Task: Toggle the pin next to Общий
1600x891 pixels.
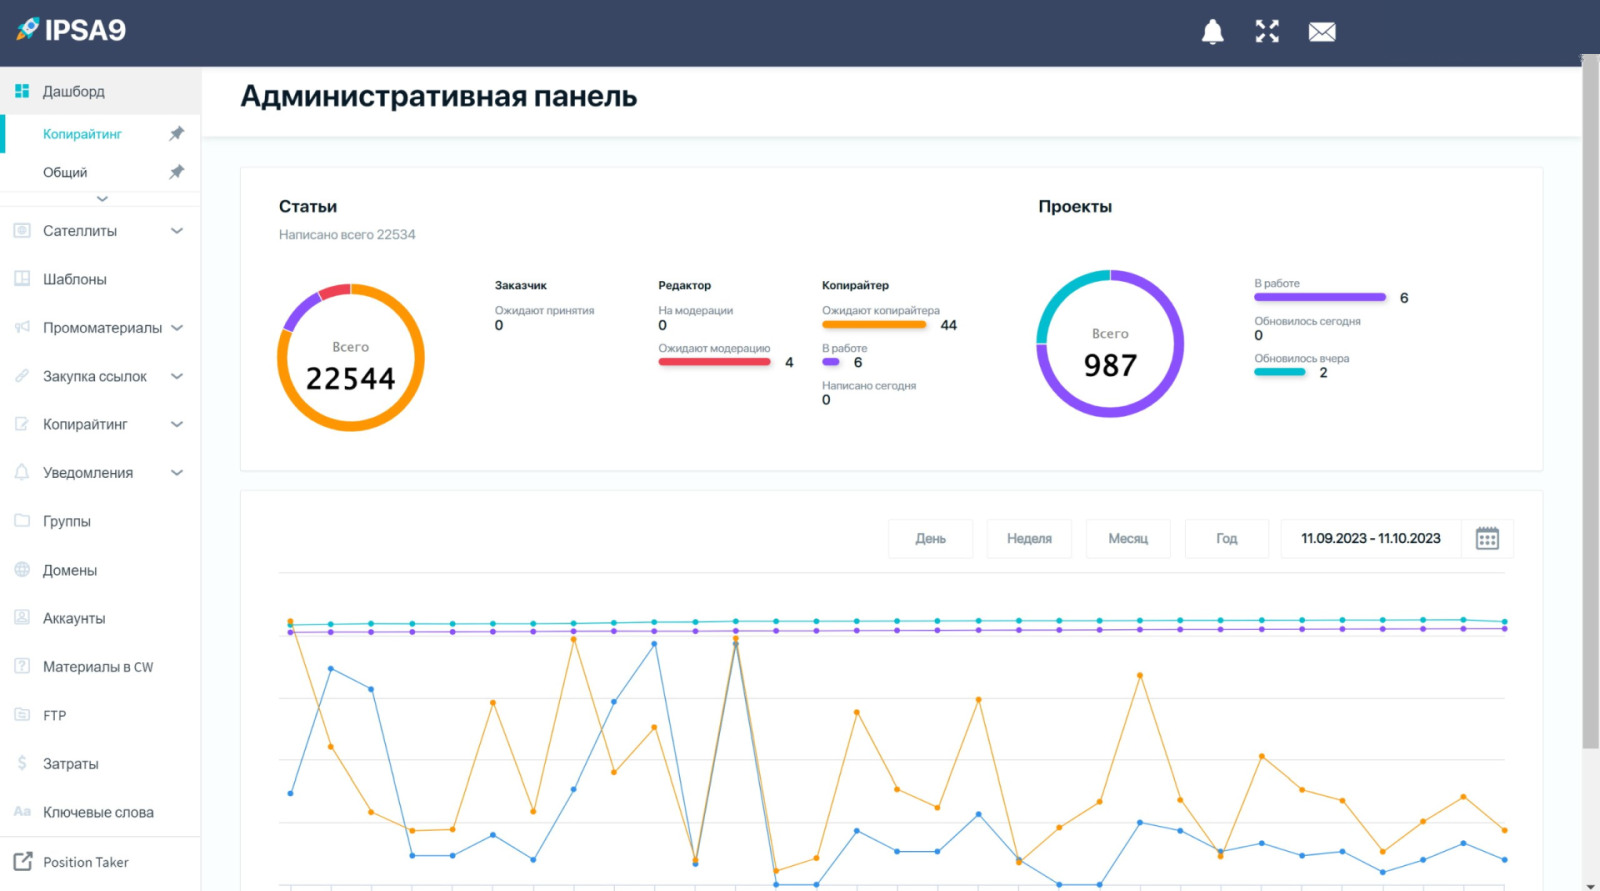Action: click(x=177, y=172)
